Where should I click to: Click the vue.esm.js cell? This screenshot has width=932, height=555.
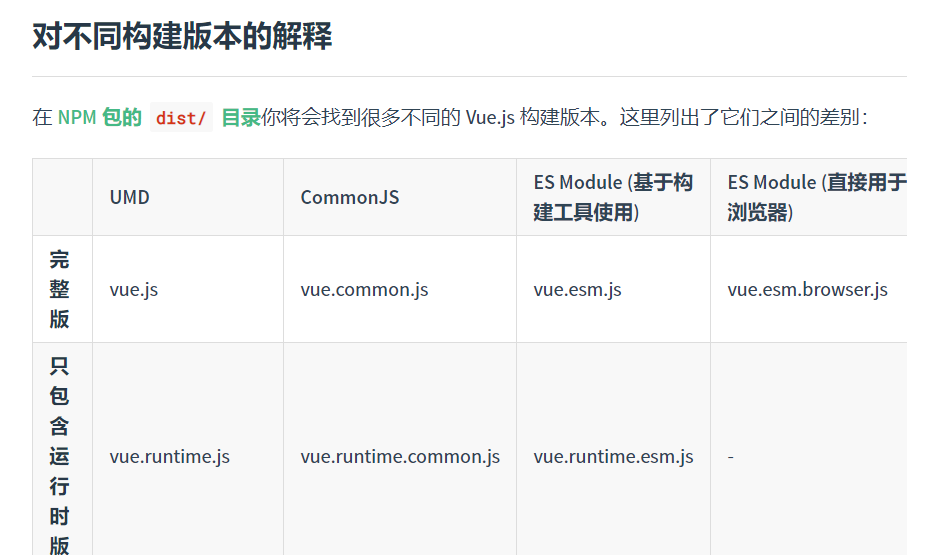[577, 290]
